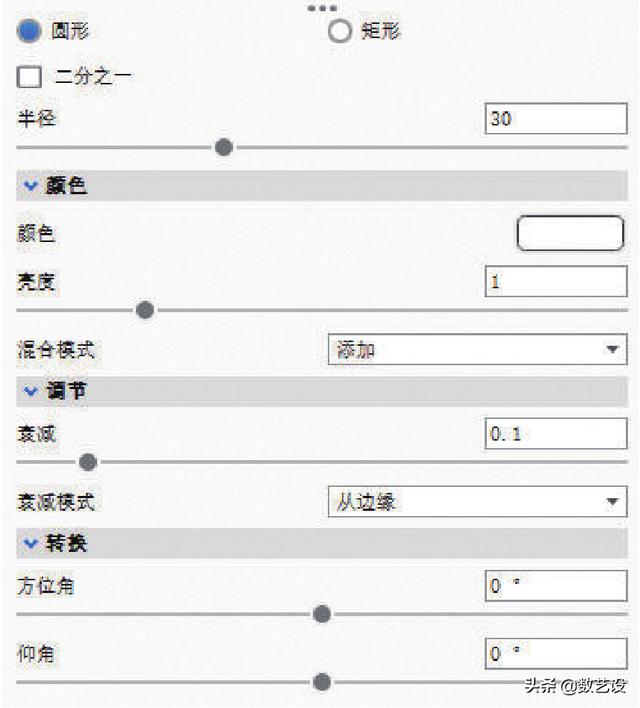This screenshot has height=708, width=640.
Task: Collapse the 转换 section chevron
Action: pos(31,543)
